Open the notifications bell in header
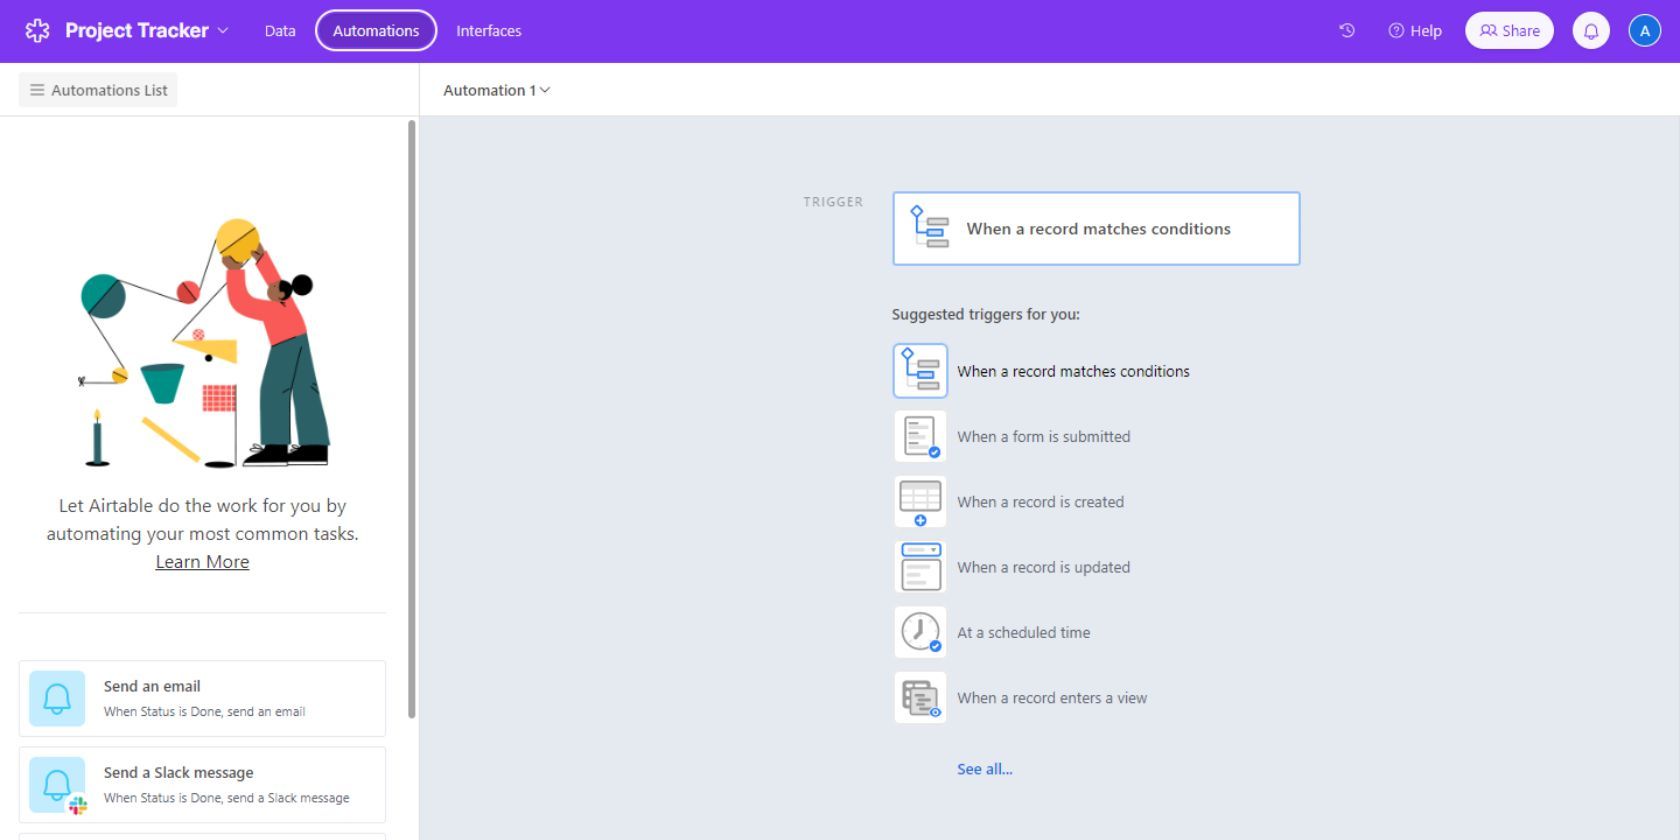 1591,31
